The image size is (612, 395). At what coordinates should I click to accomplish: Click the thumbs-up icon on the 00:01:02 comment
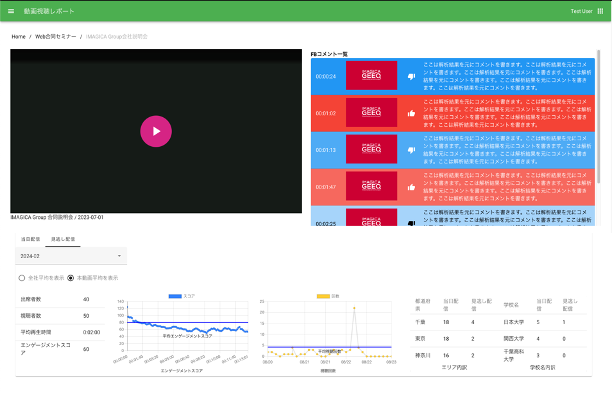pyautogui.click(x=411, y=113)
